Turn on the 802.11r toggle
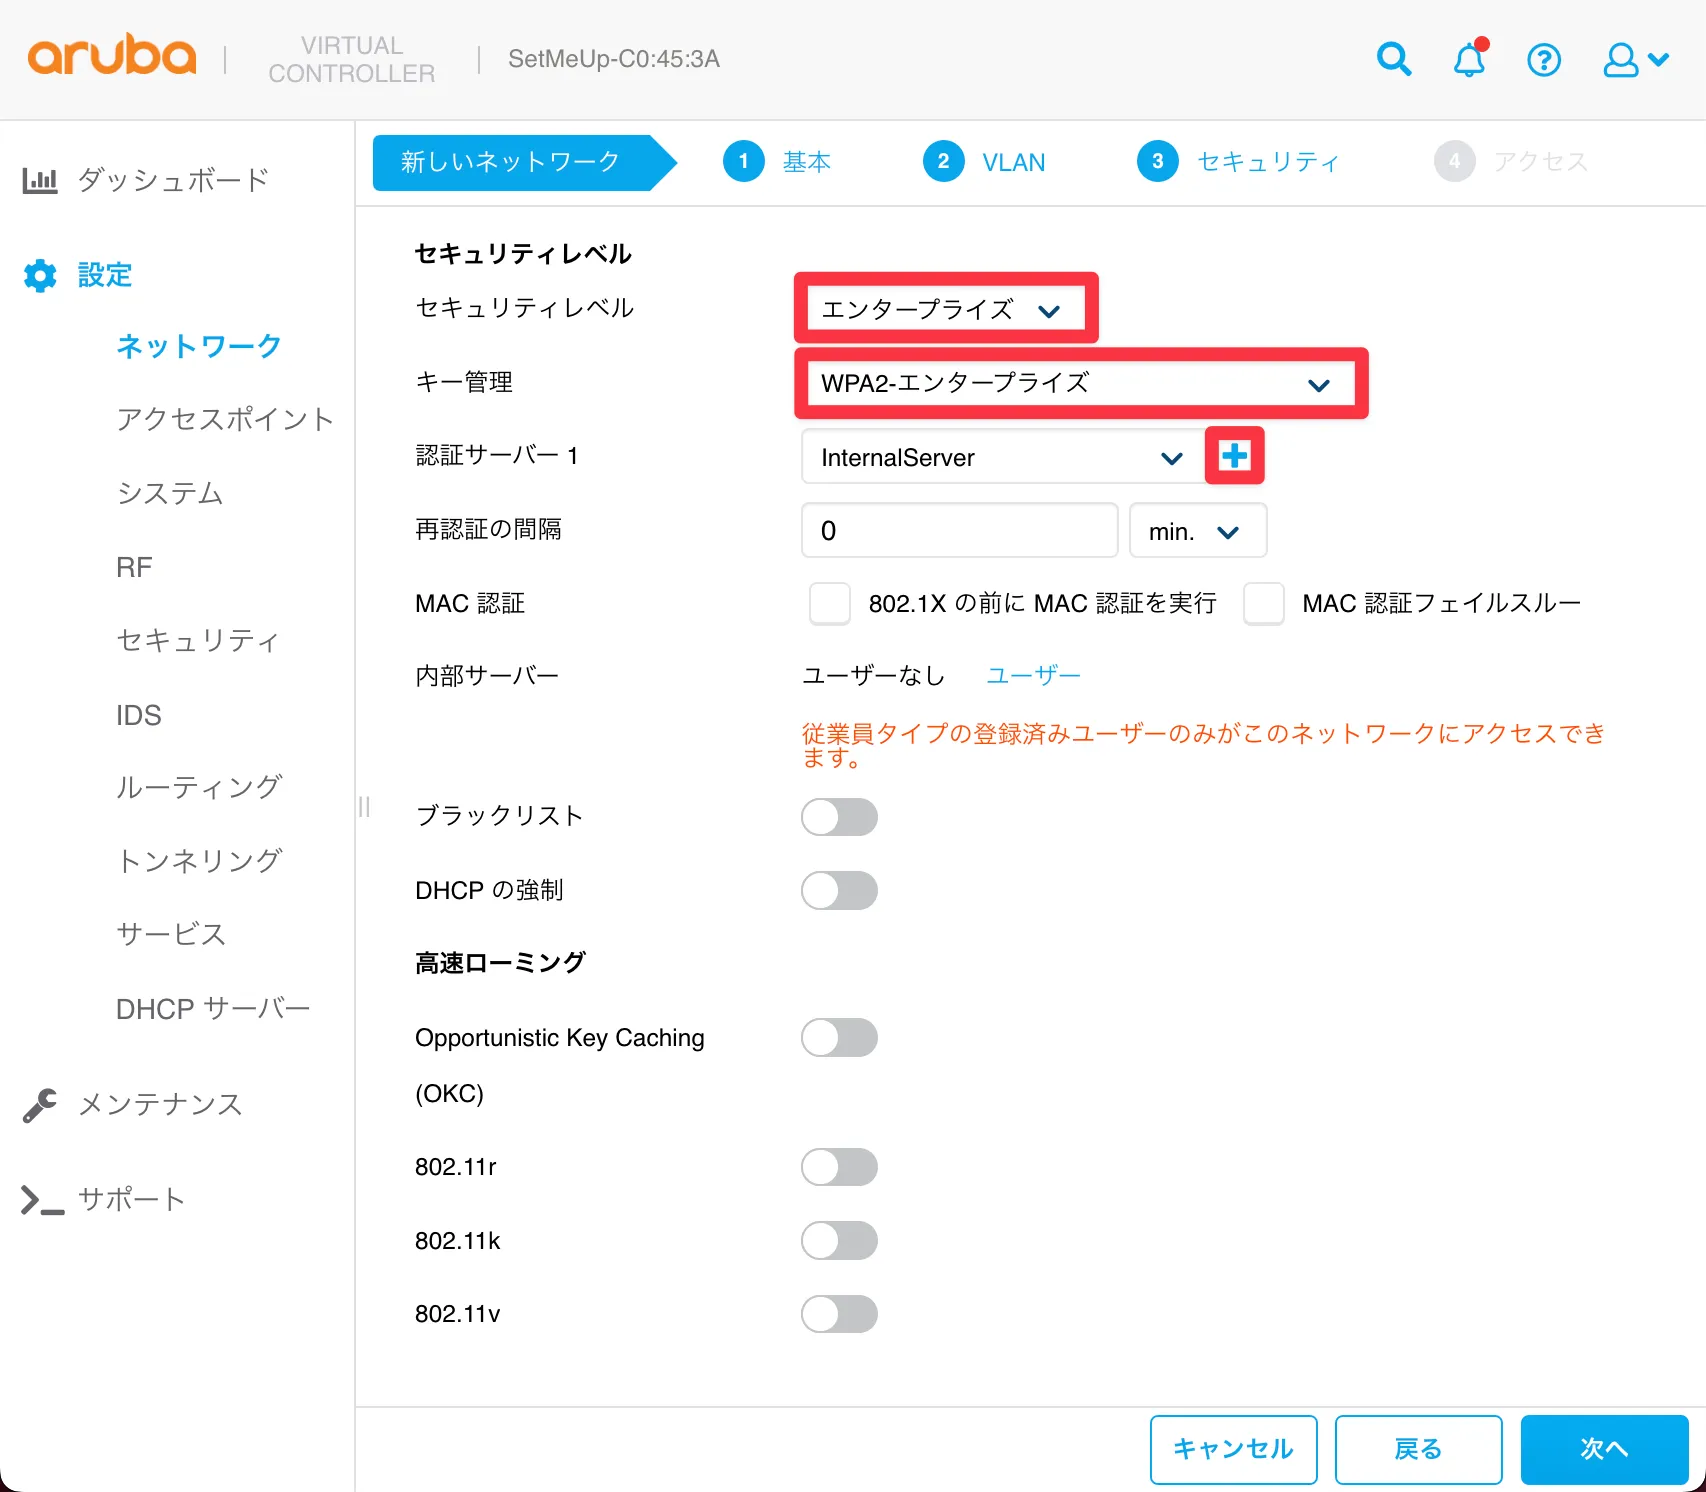Viewport: 1706px width, 1492px height. click(839, 1167)
